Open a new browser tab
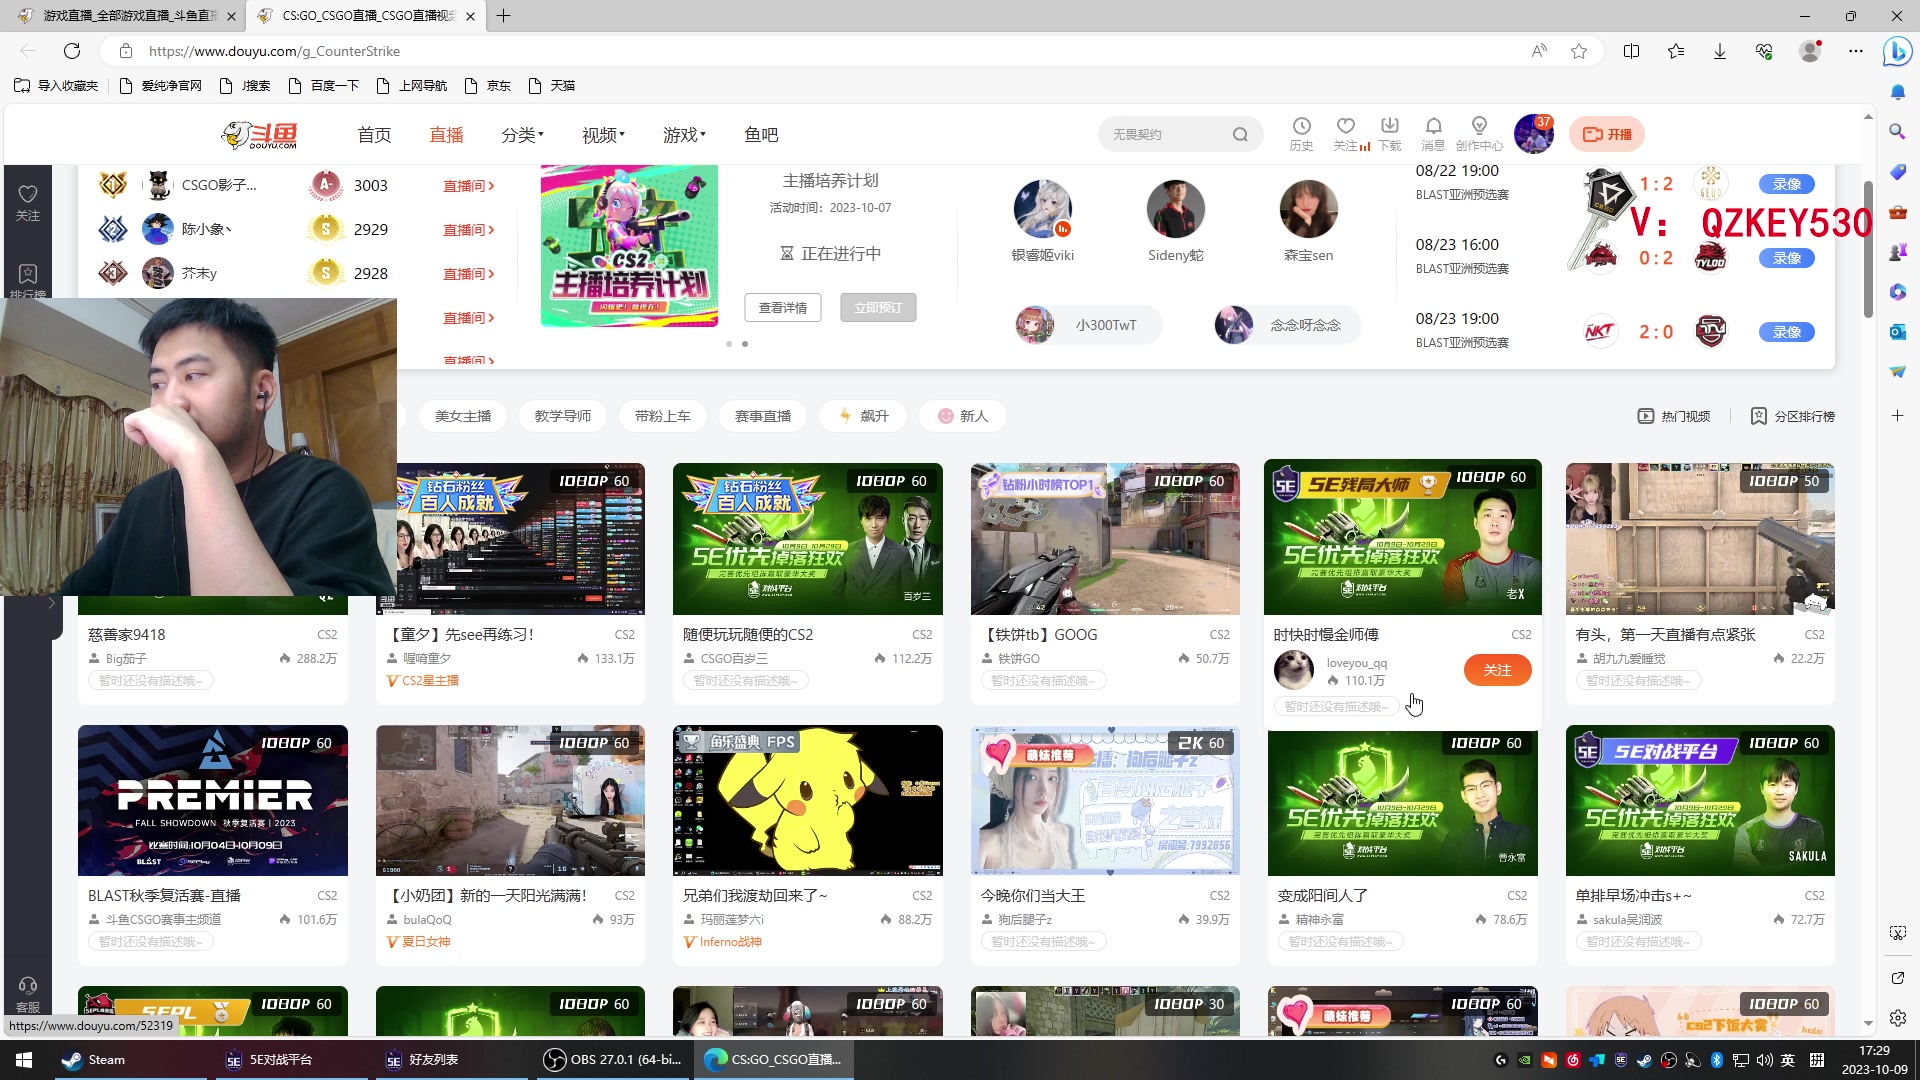 504,16
